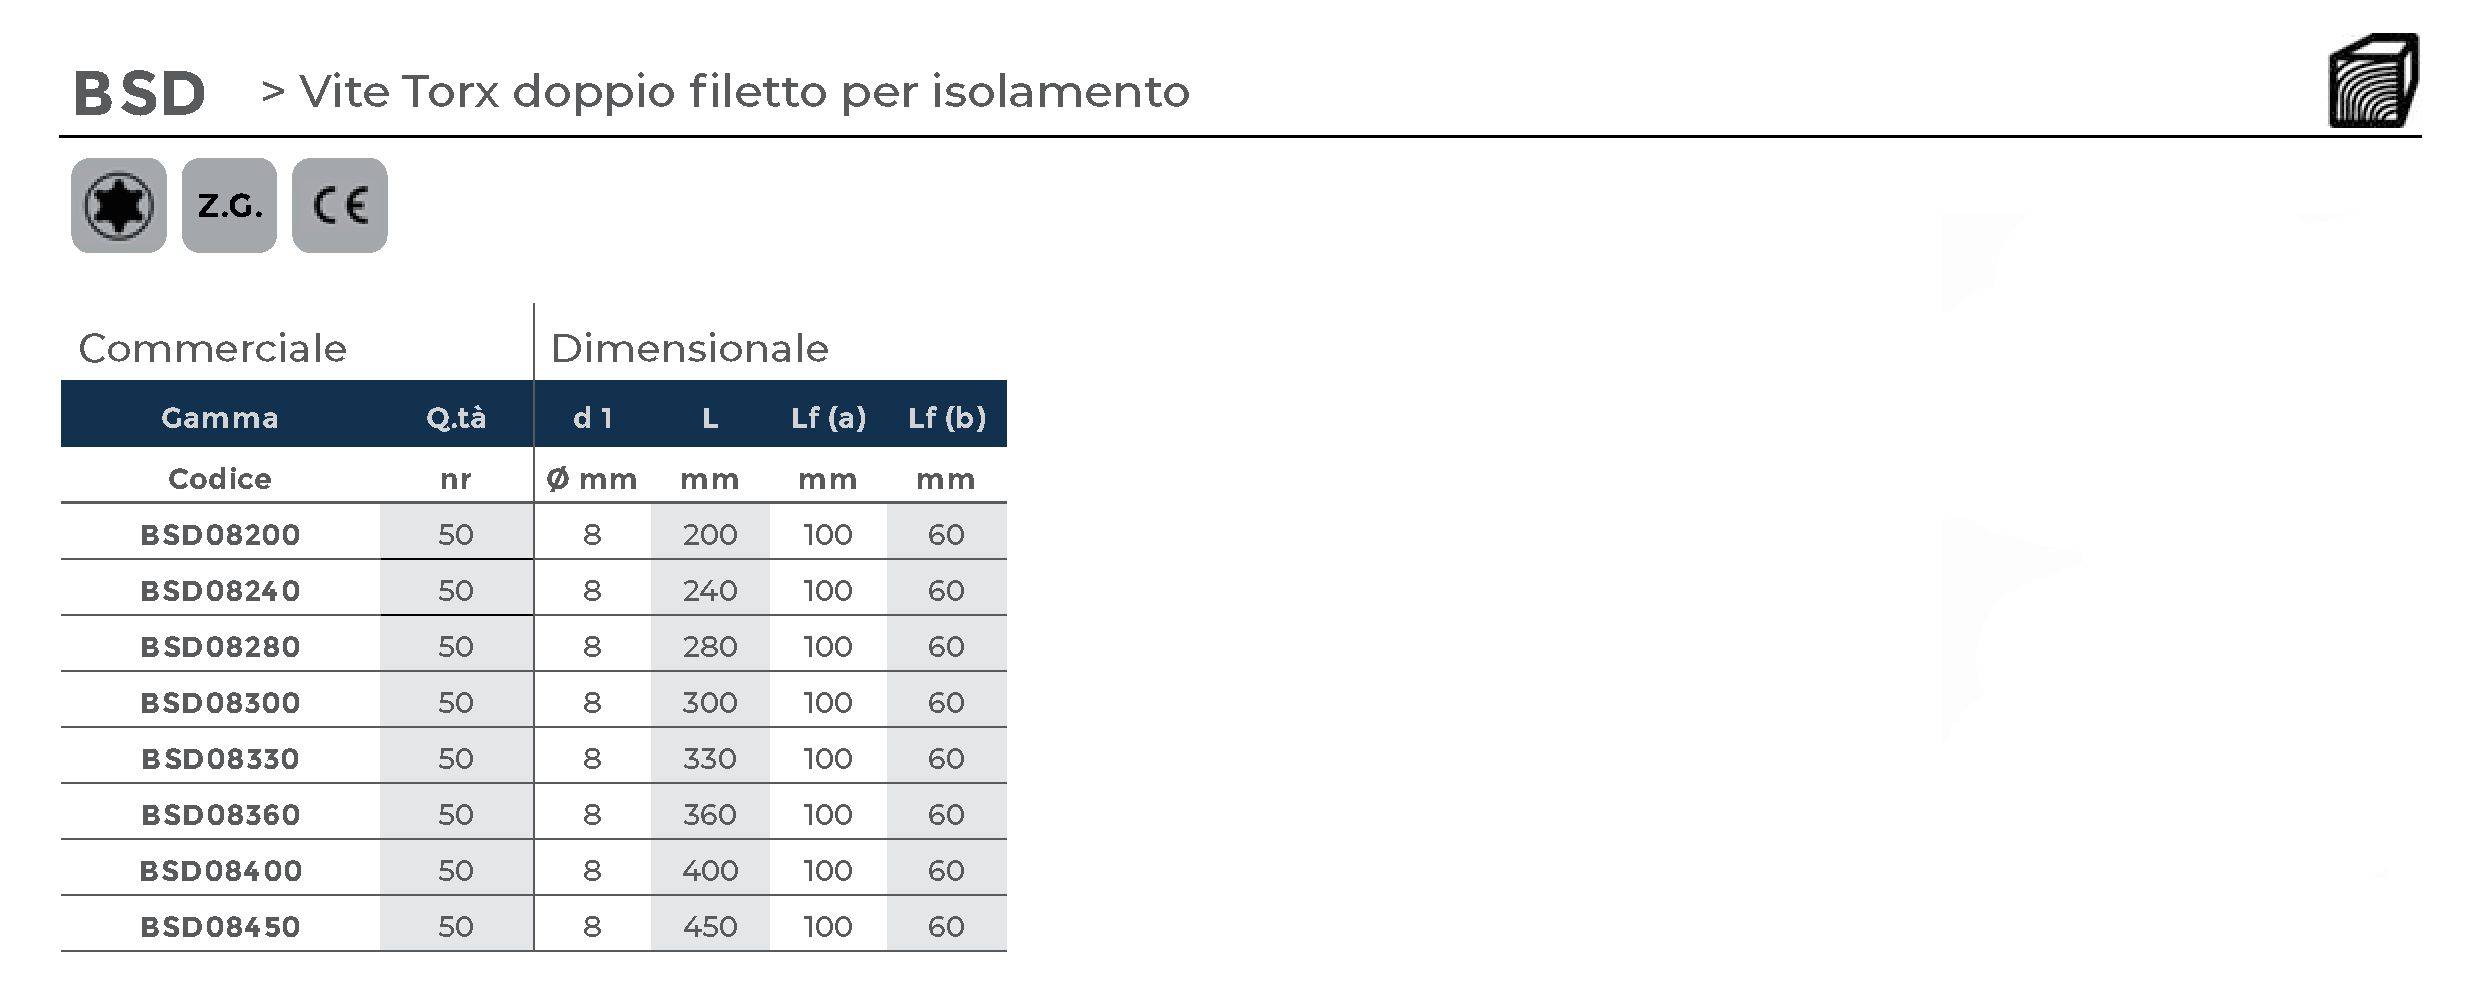Click the BSD product title
The image size is (2481, 982).
coord(140,94)
